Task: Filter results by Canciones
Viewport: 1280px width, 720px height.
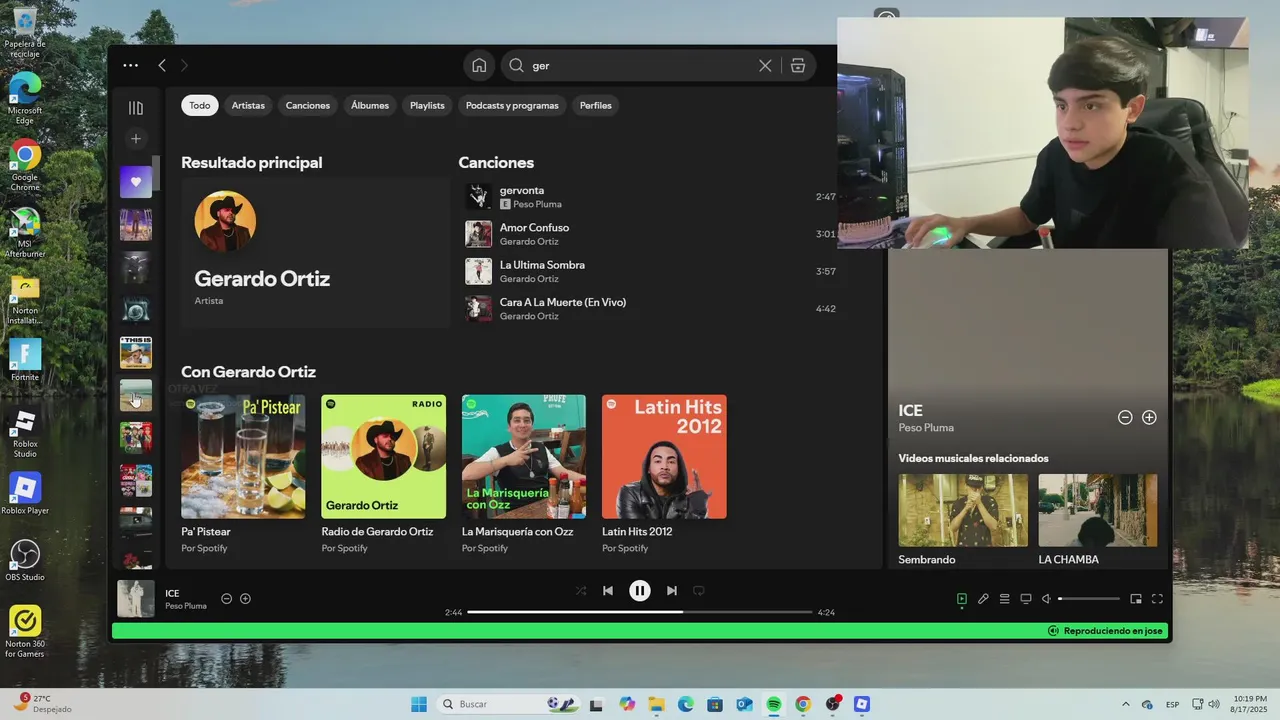Action: pyautogui.click(x=308, y=105)
